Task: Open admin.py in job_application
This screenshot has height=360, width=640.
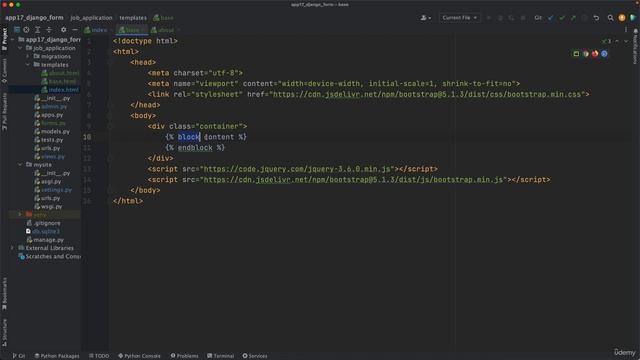Action: pos(51,107)
